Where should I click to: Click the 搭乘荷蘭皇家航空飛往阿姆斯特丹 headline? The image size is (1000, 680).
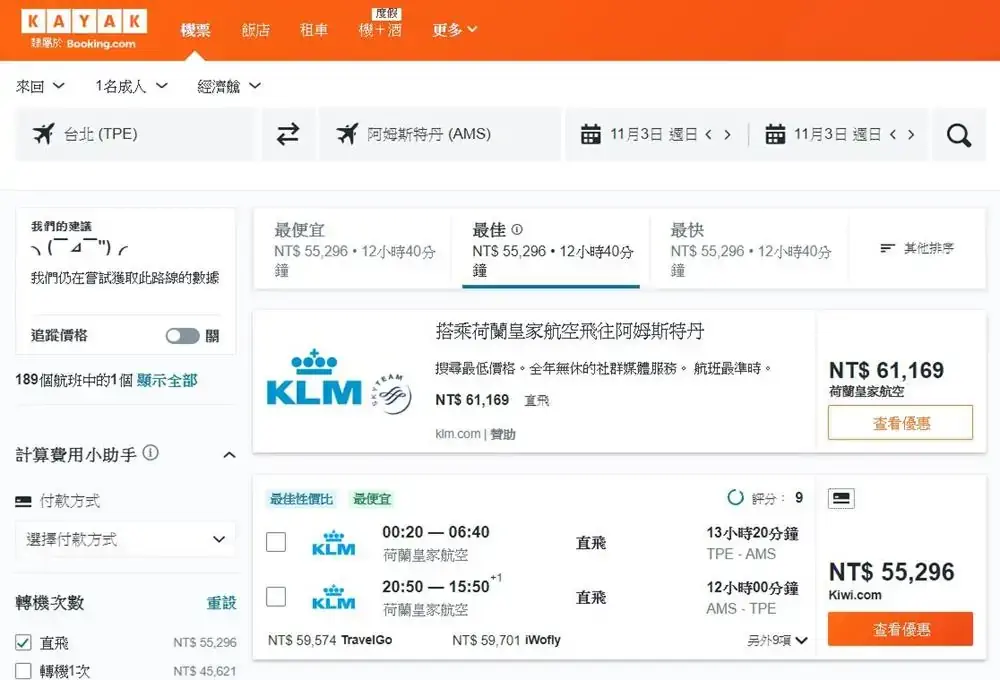[570, 331]
